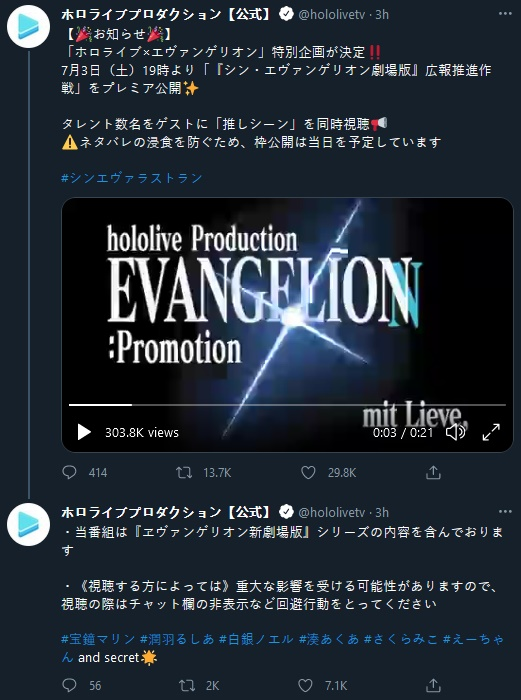Open the #シンエヴァラストラン hashtag
This screenshot has width=521, height=700.
132,178
